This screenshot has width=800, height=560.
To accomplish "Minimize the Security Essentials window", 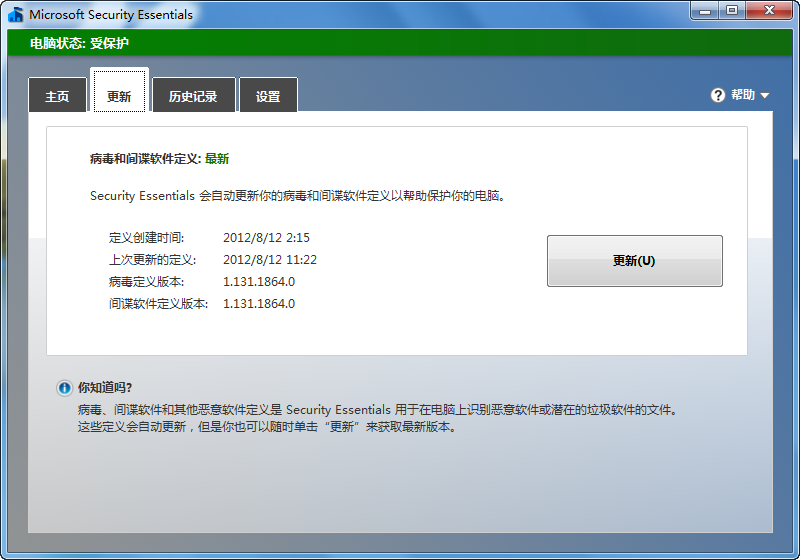I will 704,10.
